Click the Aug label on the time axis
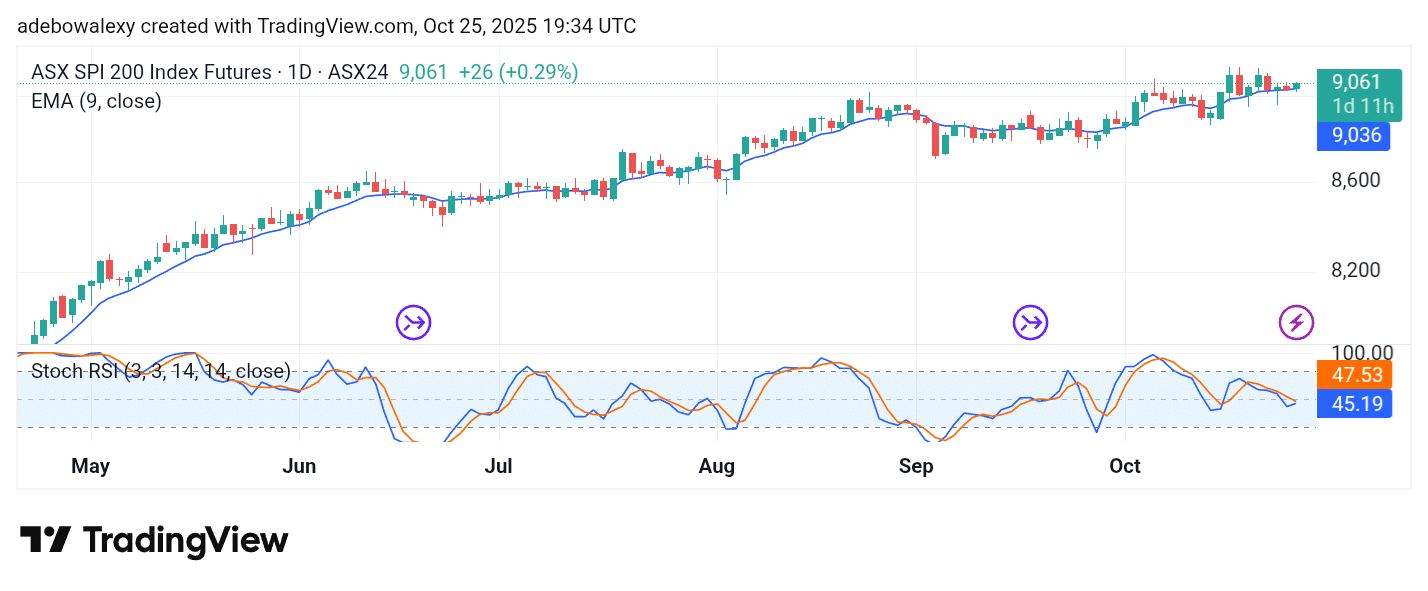Viewport: 1428px width, 591px height. [x=717, y=466]
